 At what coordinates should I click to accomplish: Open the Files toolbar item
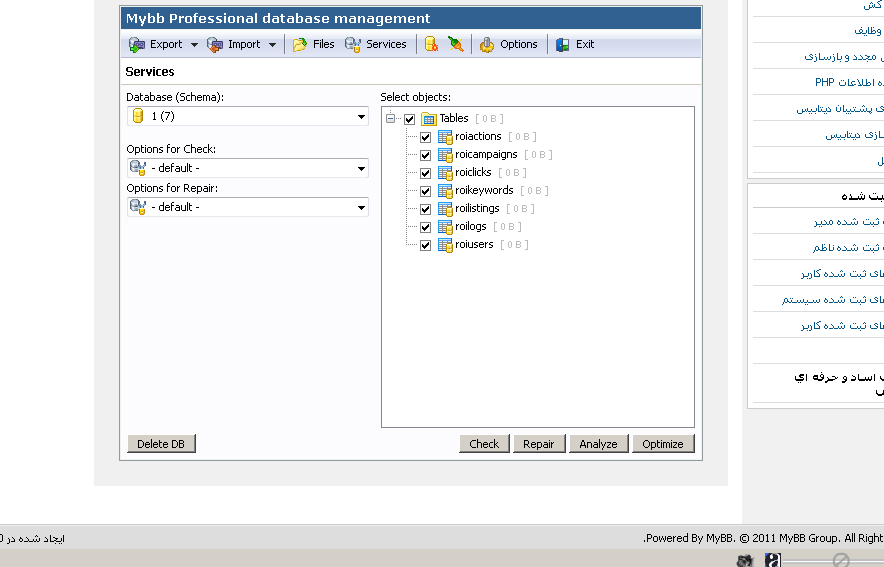[313, 45]
